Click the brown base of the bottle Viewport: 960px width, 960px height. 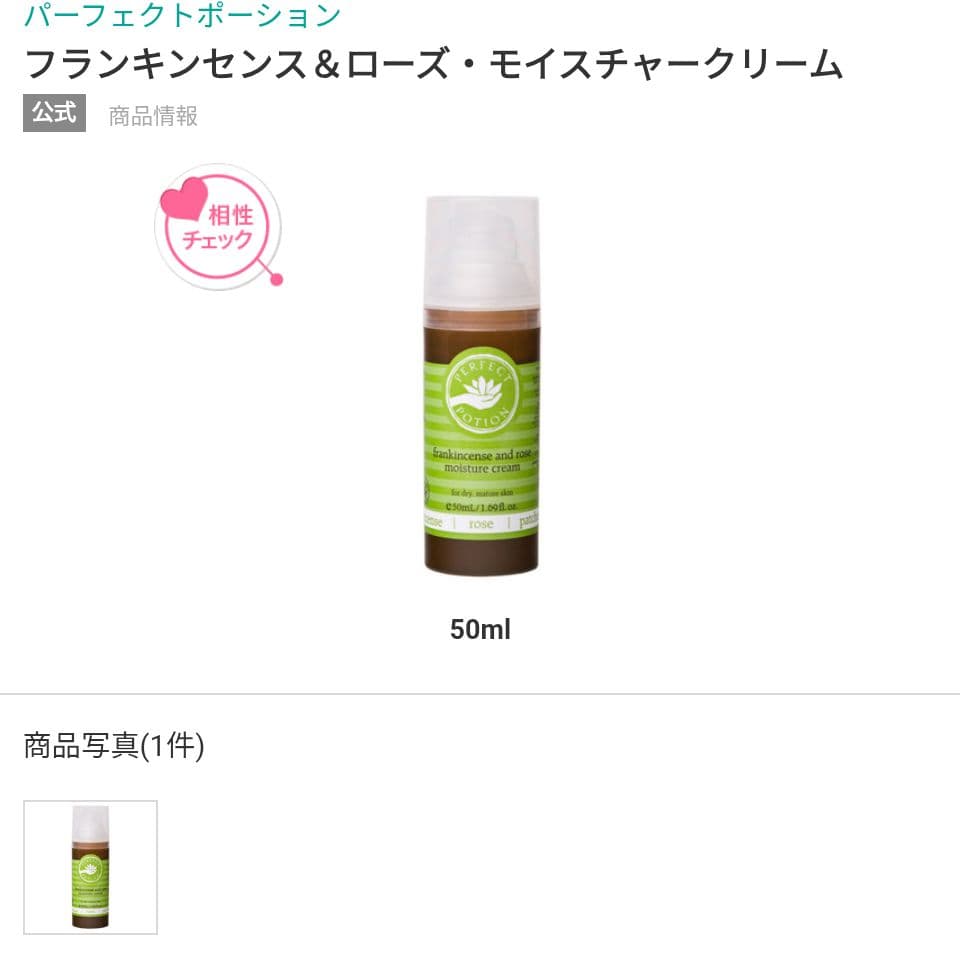click(x=481, y=556)
